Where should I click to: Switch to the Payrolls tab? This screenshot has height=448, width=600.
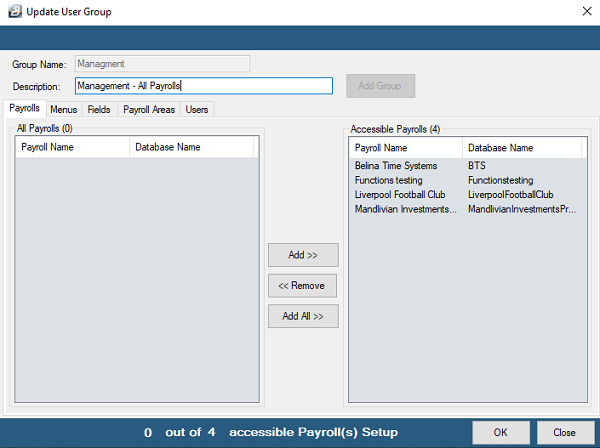click(x=24, y=108)
